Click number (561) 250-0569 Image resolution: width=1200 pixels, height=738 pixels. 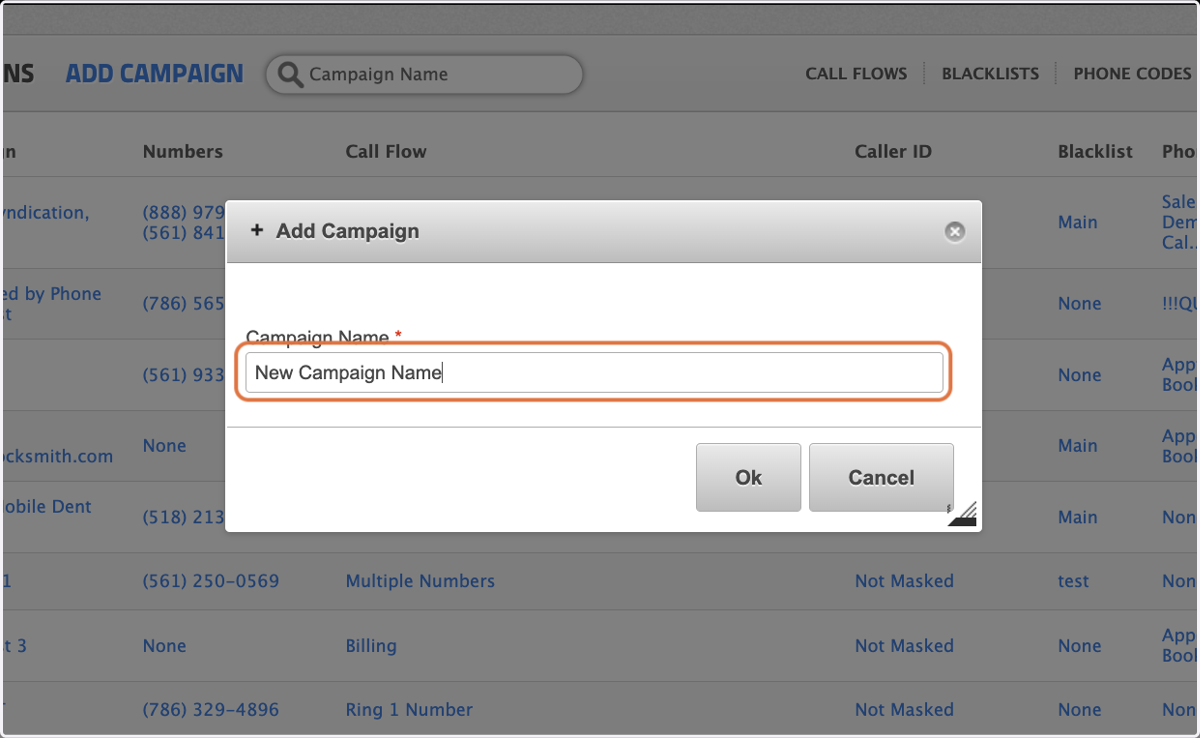[211, 581]
